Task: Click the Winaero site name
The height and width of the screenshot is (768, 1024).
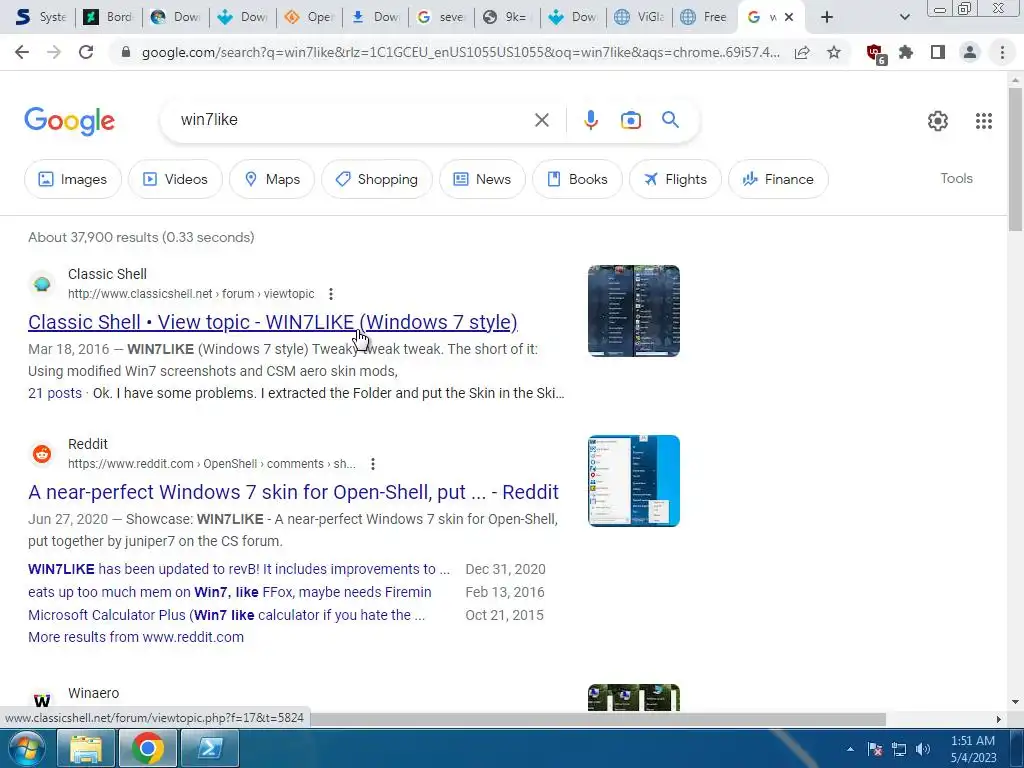Action: coord(93,693)
